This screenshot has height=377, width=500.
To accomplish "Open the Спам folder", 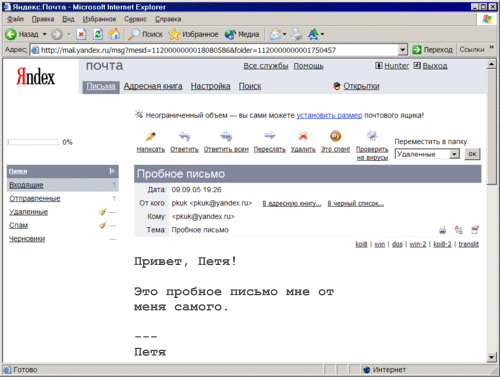I will point(18,225).
